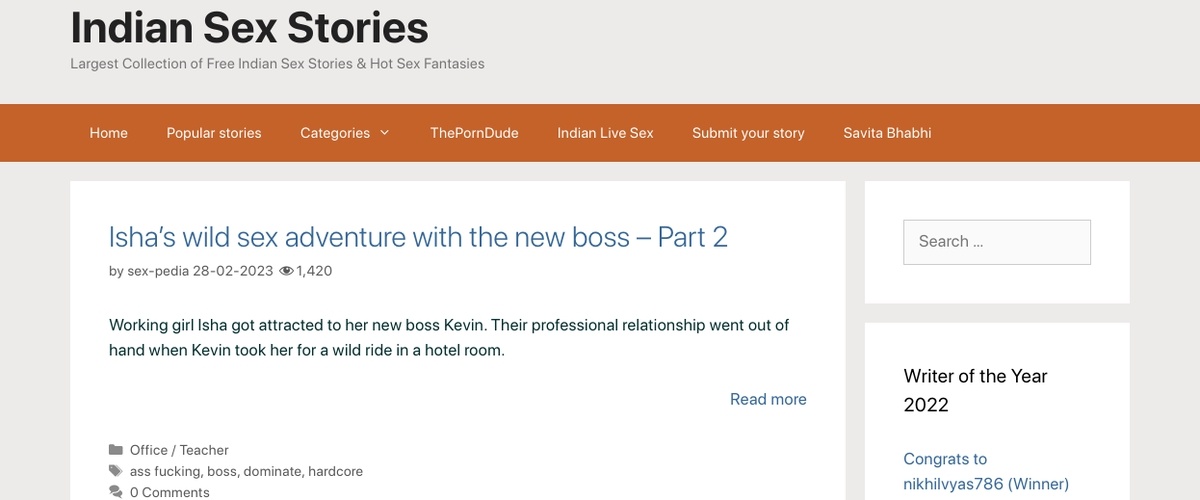Select the Savita Bhabhi menu item
1200x500 pixels.
pyautogui.click(x=887, y=133)
